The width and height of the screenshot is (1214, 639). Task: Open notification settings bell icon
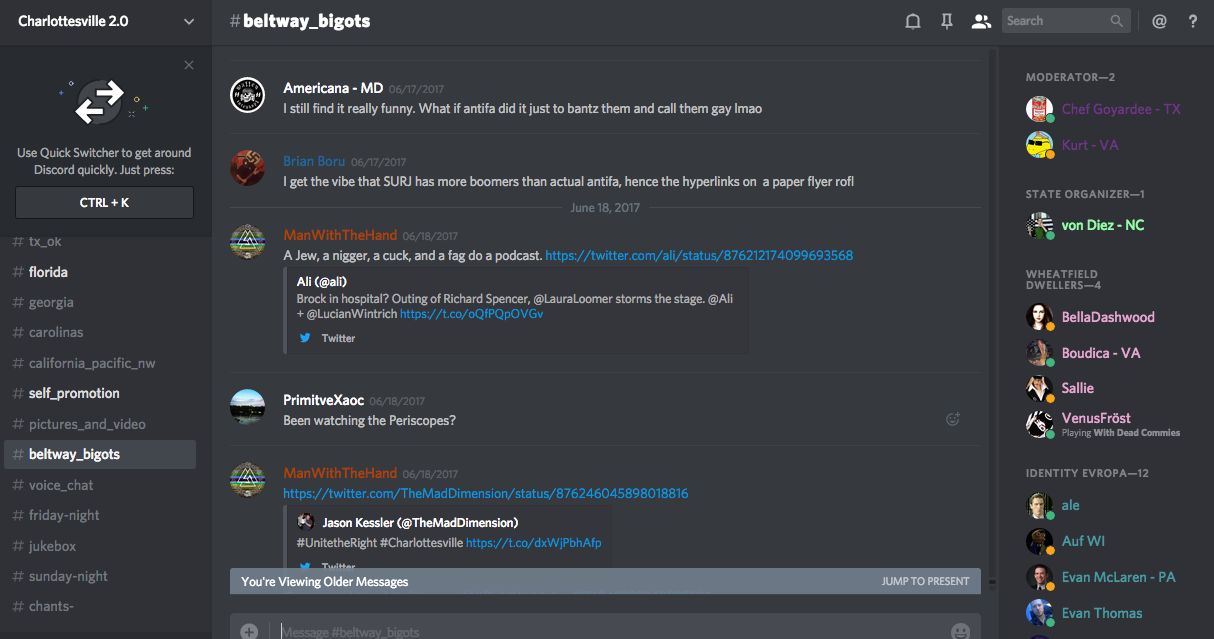(x=912, y=21)
